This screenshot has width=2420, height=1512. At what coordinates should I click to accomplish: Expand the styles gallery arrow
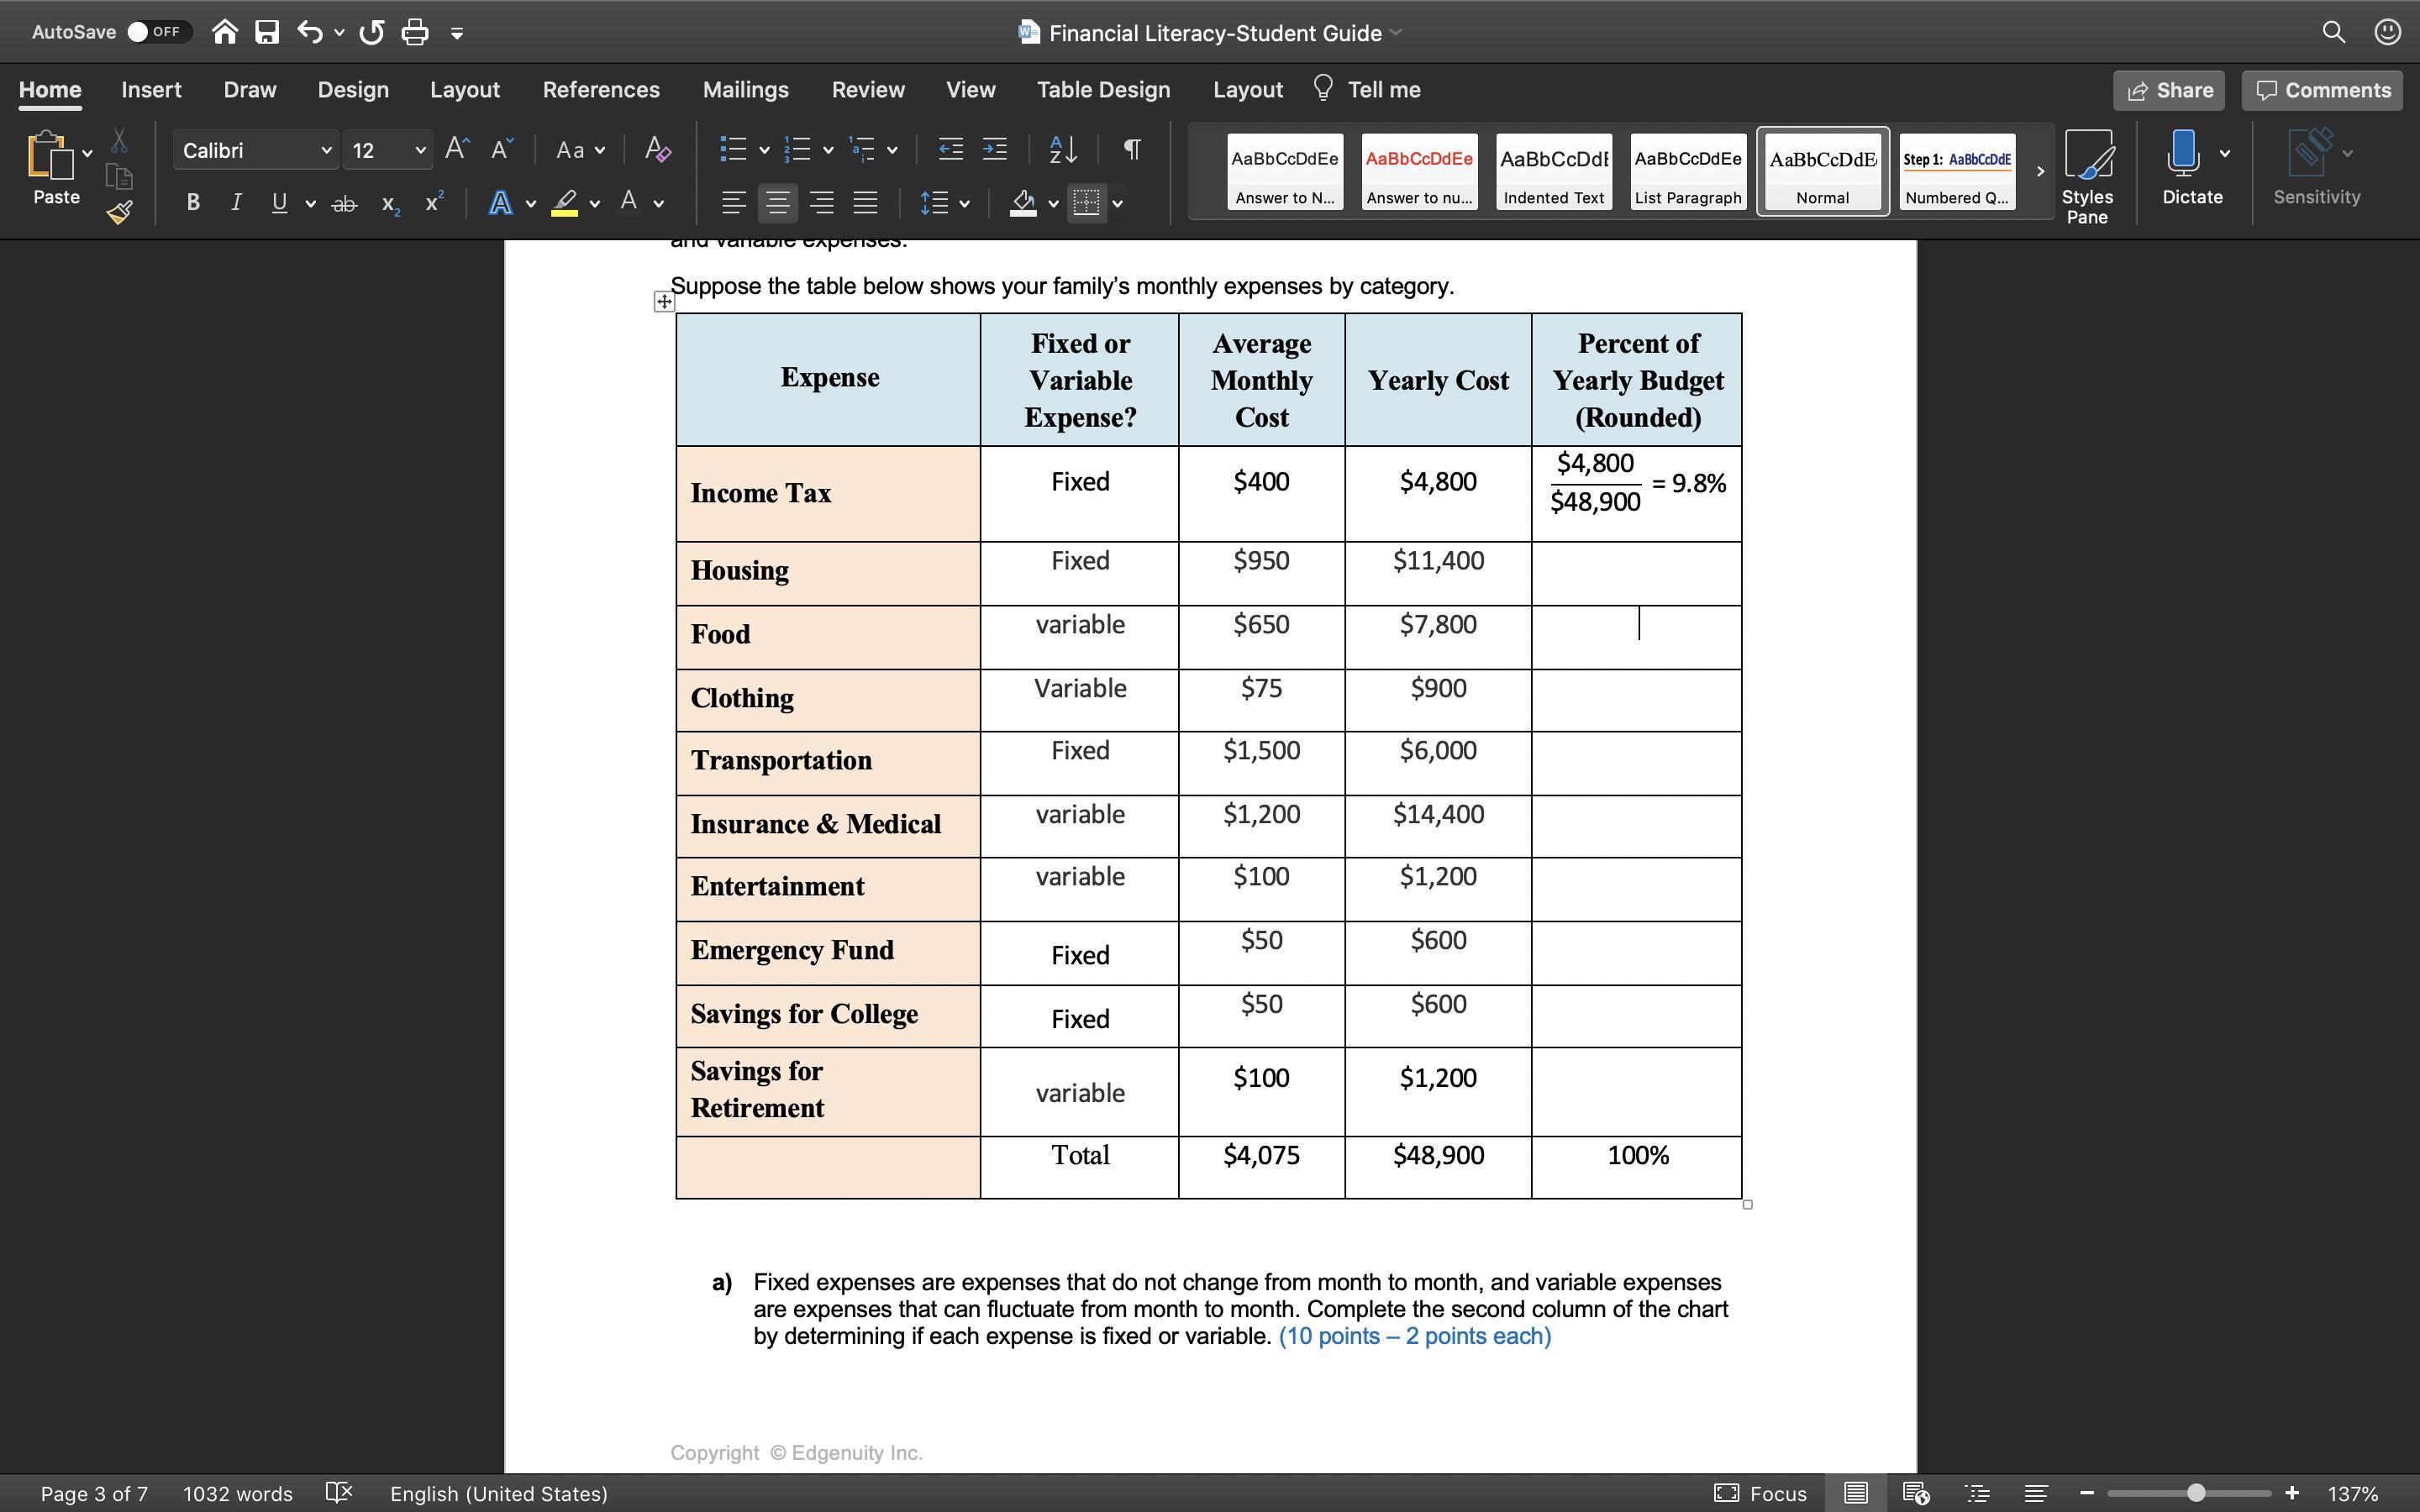pos(2040,171)
